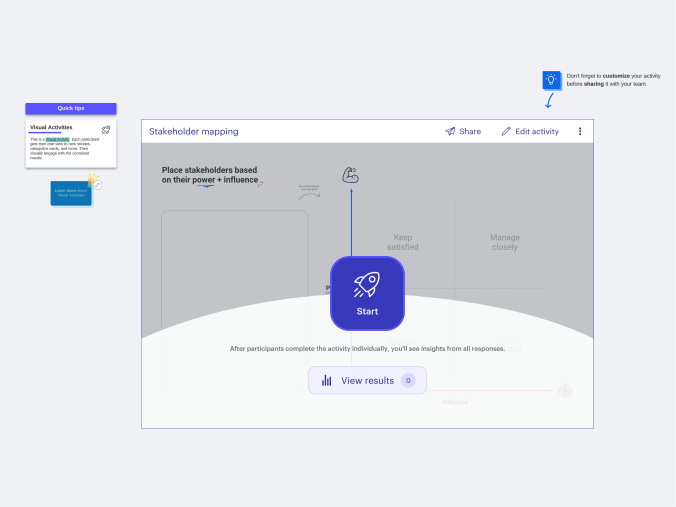The width and height of the screenshot is (676, 507).
Task: Select the Keep satisfied quadrant
Action: [x=404, y=242]
